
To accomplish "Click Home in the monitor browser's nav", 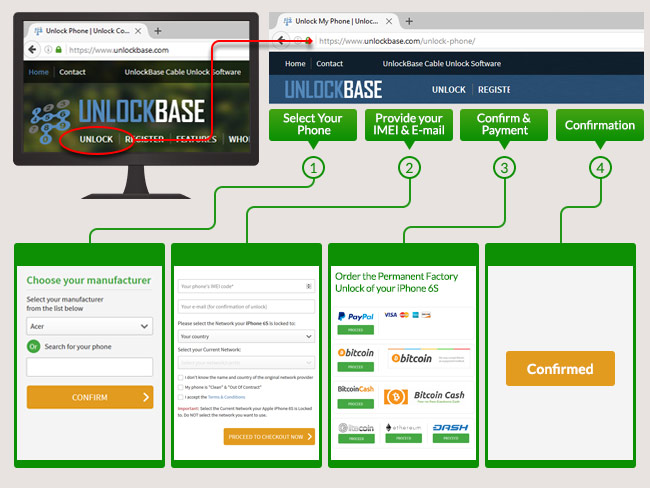I will [39, 72].
